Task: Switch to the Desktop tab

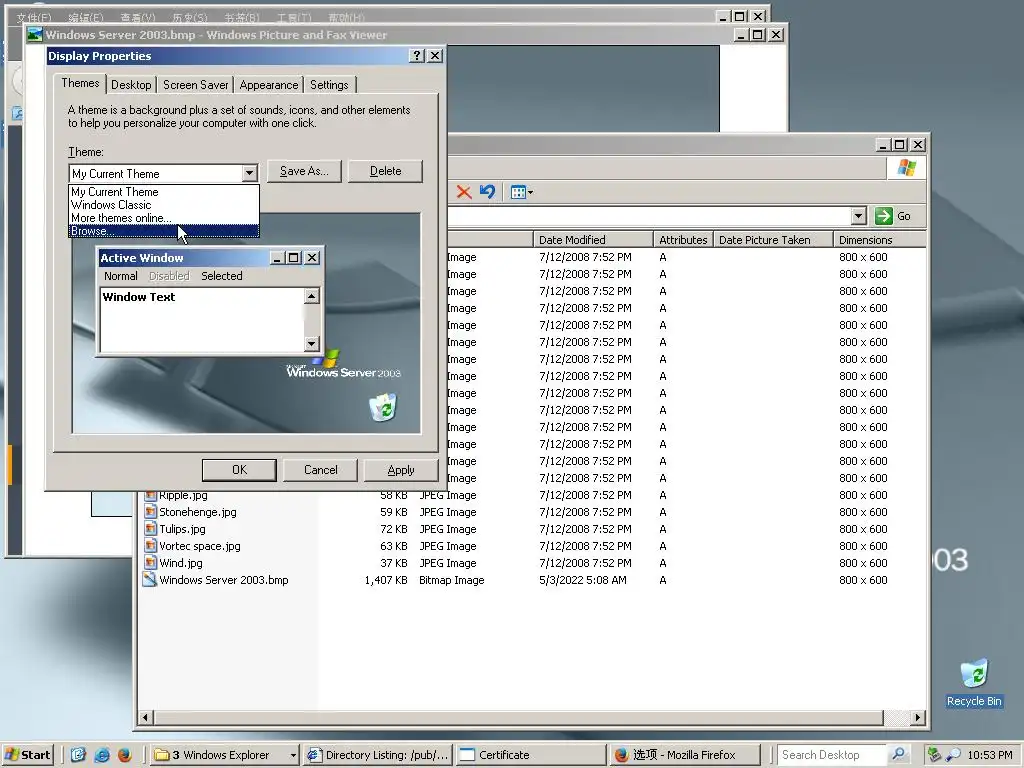Action: (131, 85)
